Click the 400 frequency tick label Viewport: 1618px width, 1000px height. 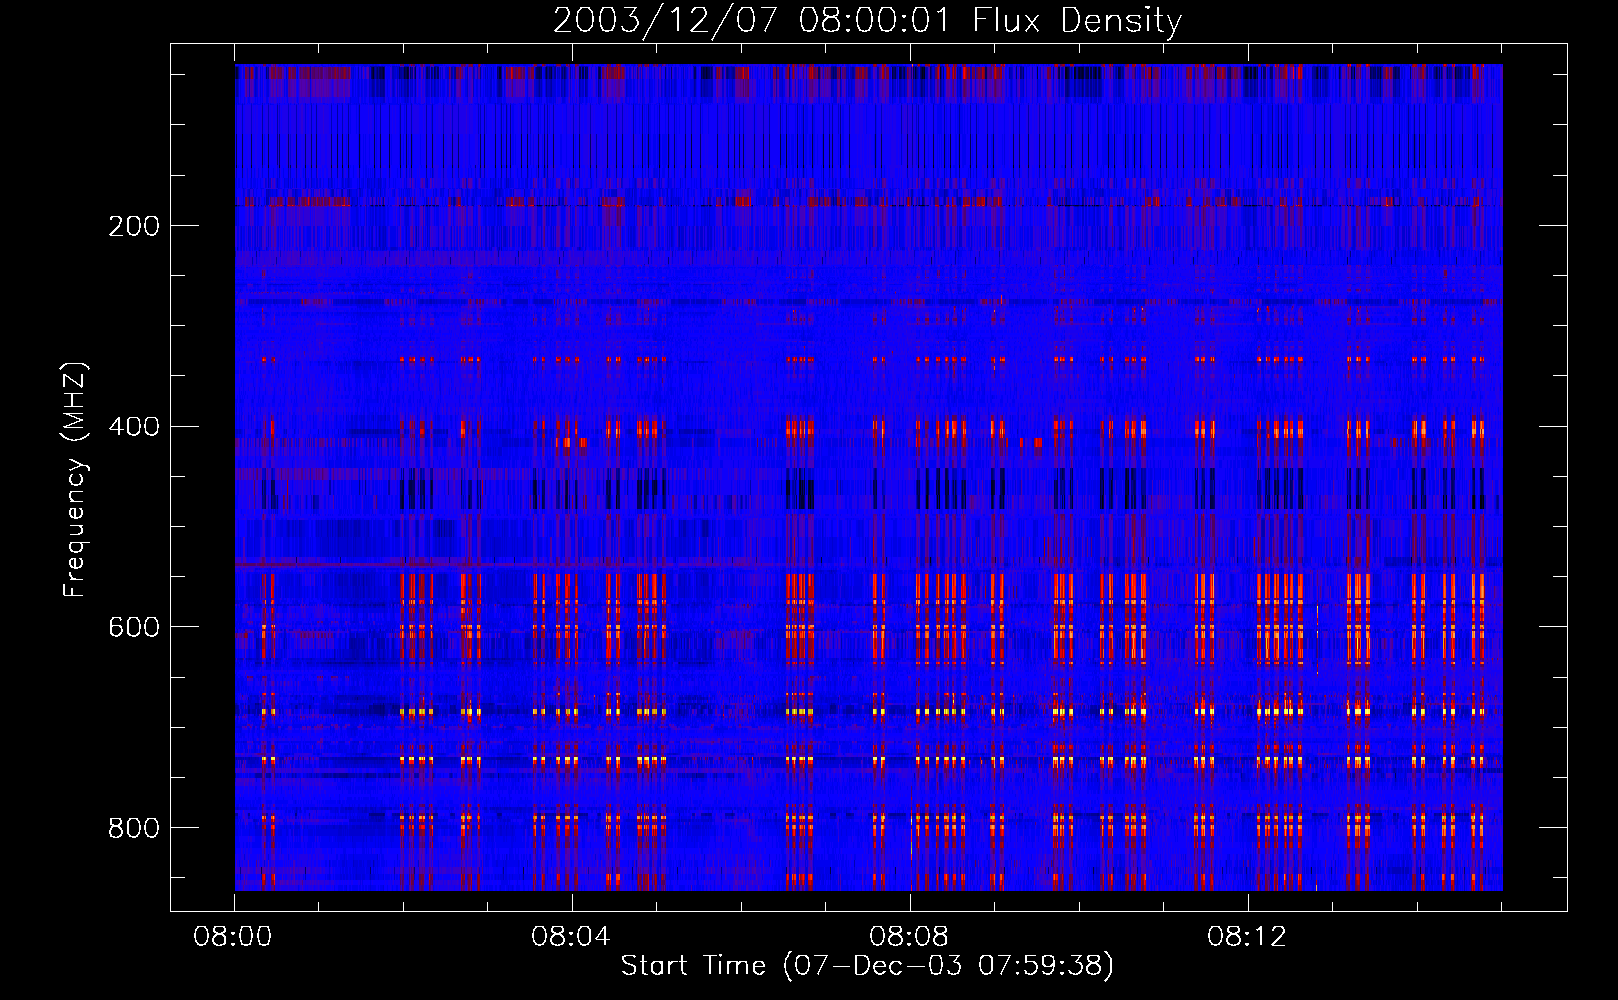point(134,427)
